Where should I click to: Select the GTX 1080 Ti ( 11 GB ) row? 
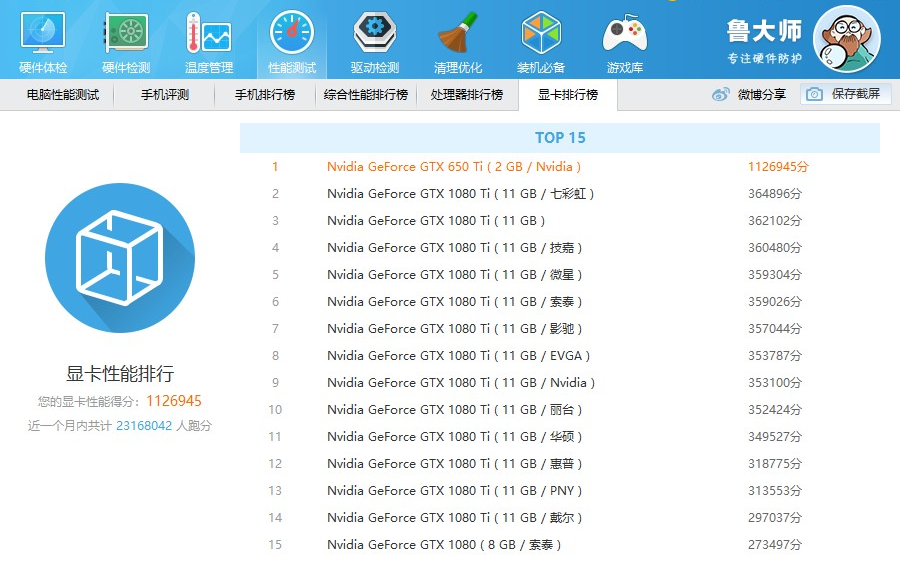pyautogui.click(x=560, y=220)
